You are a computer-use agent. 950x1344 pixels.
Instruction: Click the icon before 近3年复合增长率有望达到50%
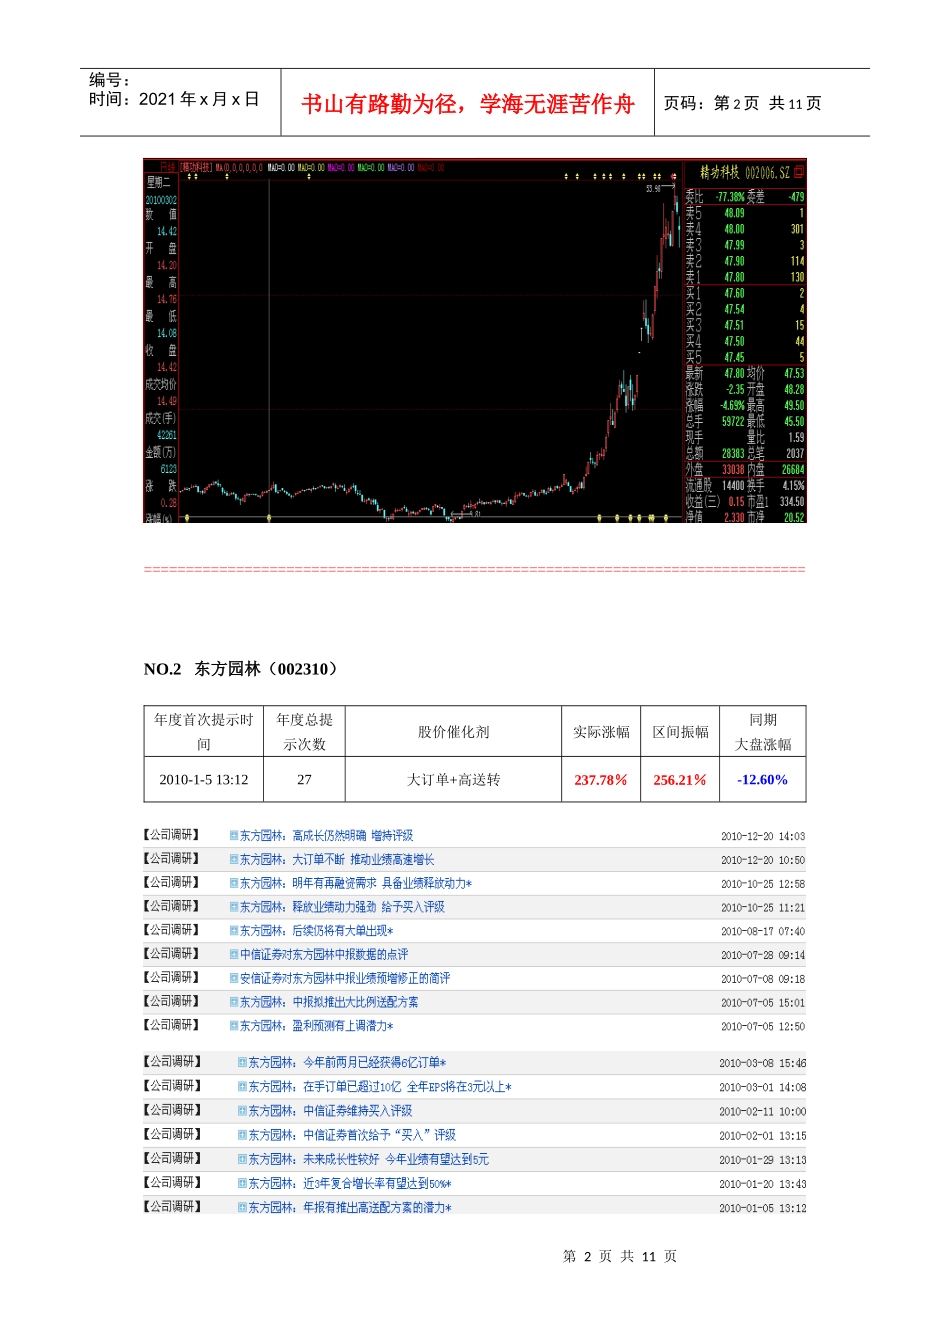pos(242,1184)
